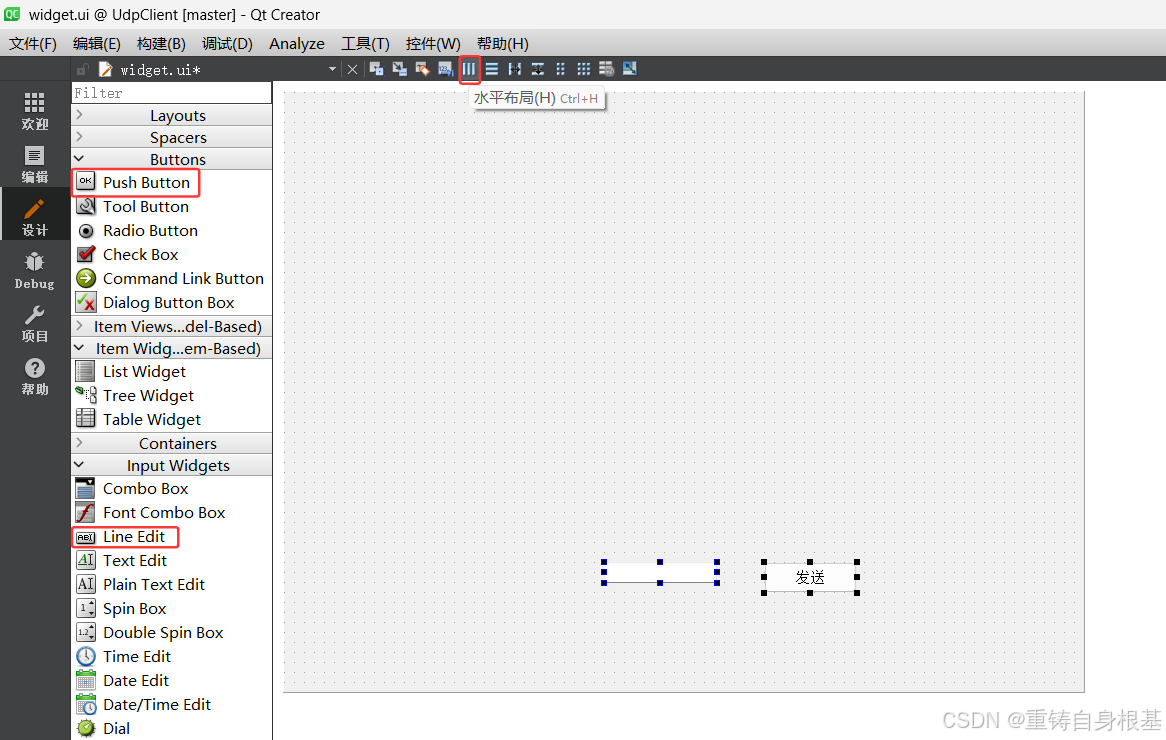Select the Edit Widgets mode icon
The height and width of the screenshot is (740, 1166).
376,69
